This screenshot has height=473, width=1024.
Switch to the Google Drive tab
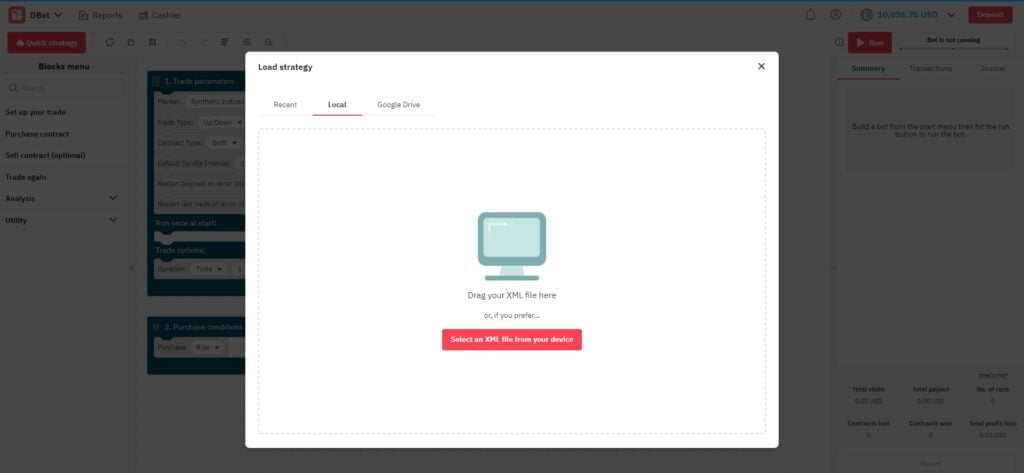coord(398,104)
